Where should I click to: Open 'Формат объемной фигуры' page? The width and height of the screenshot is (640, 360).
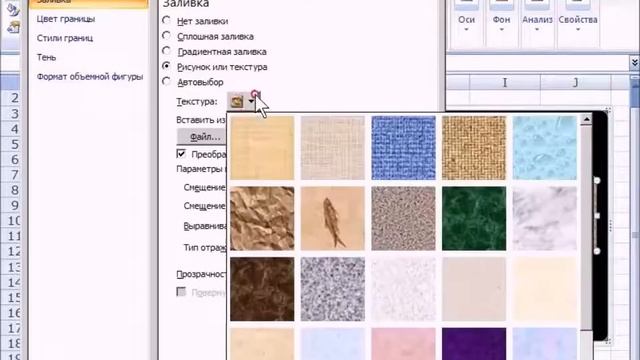click(x=90, y=77)
